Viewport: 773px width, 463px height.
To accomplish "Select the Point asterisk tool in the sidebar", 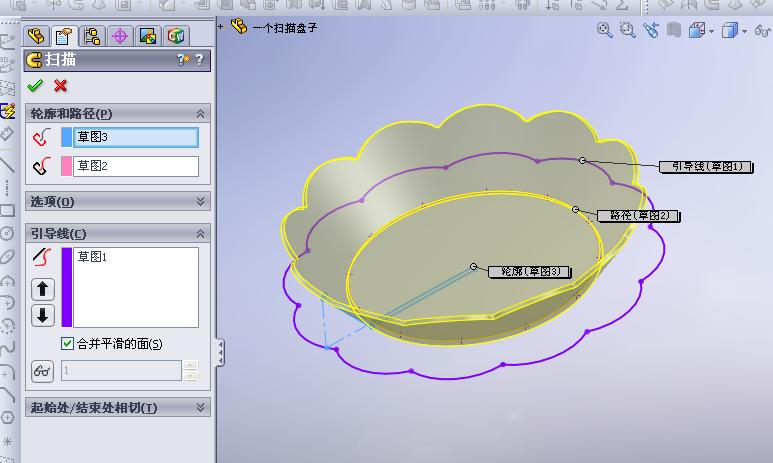I will coord(7,441).
